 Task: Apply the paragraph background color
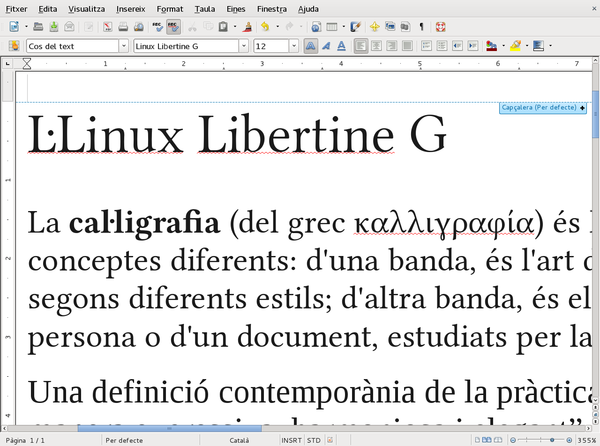pos(539,46)
